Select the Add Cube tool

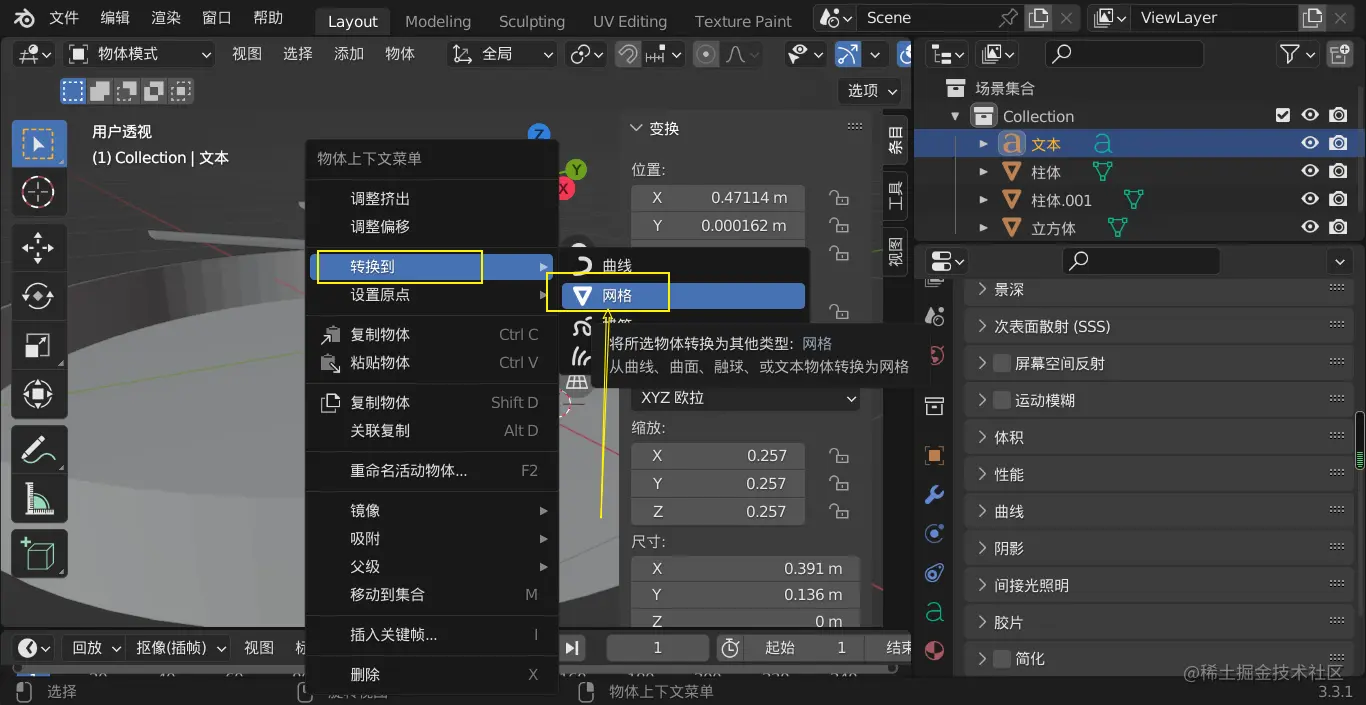[x=39, y=554]
